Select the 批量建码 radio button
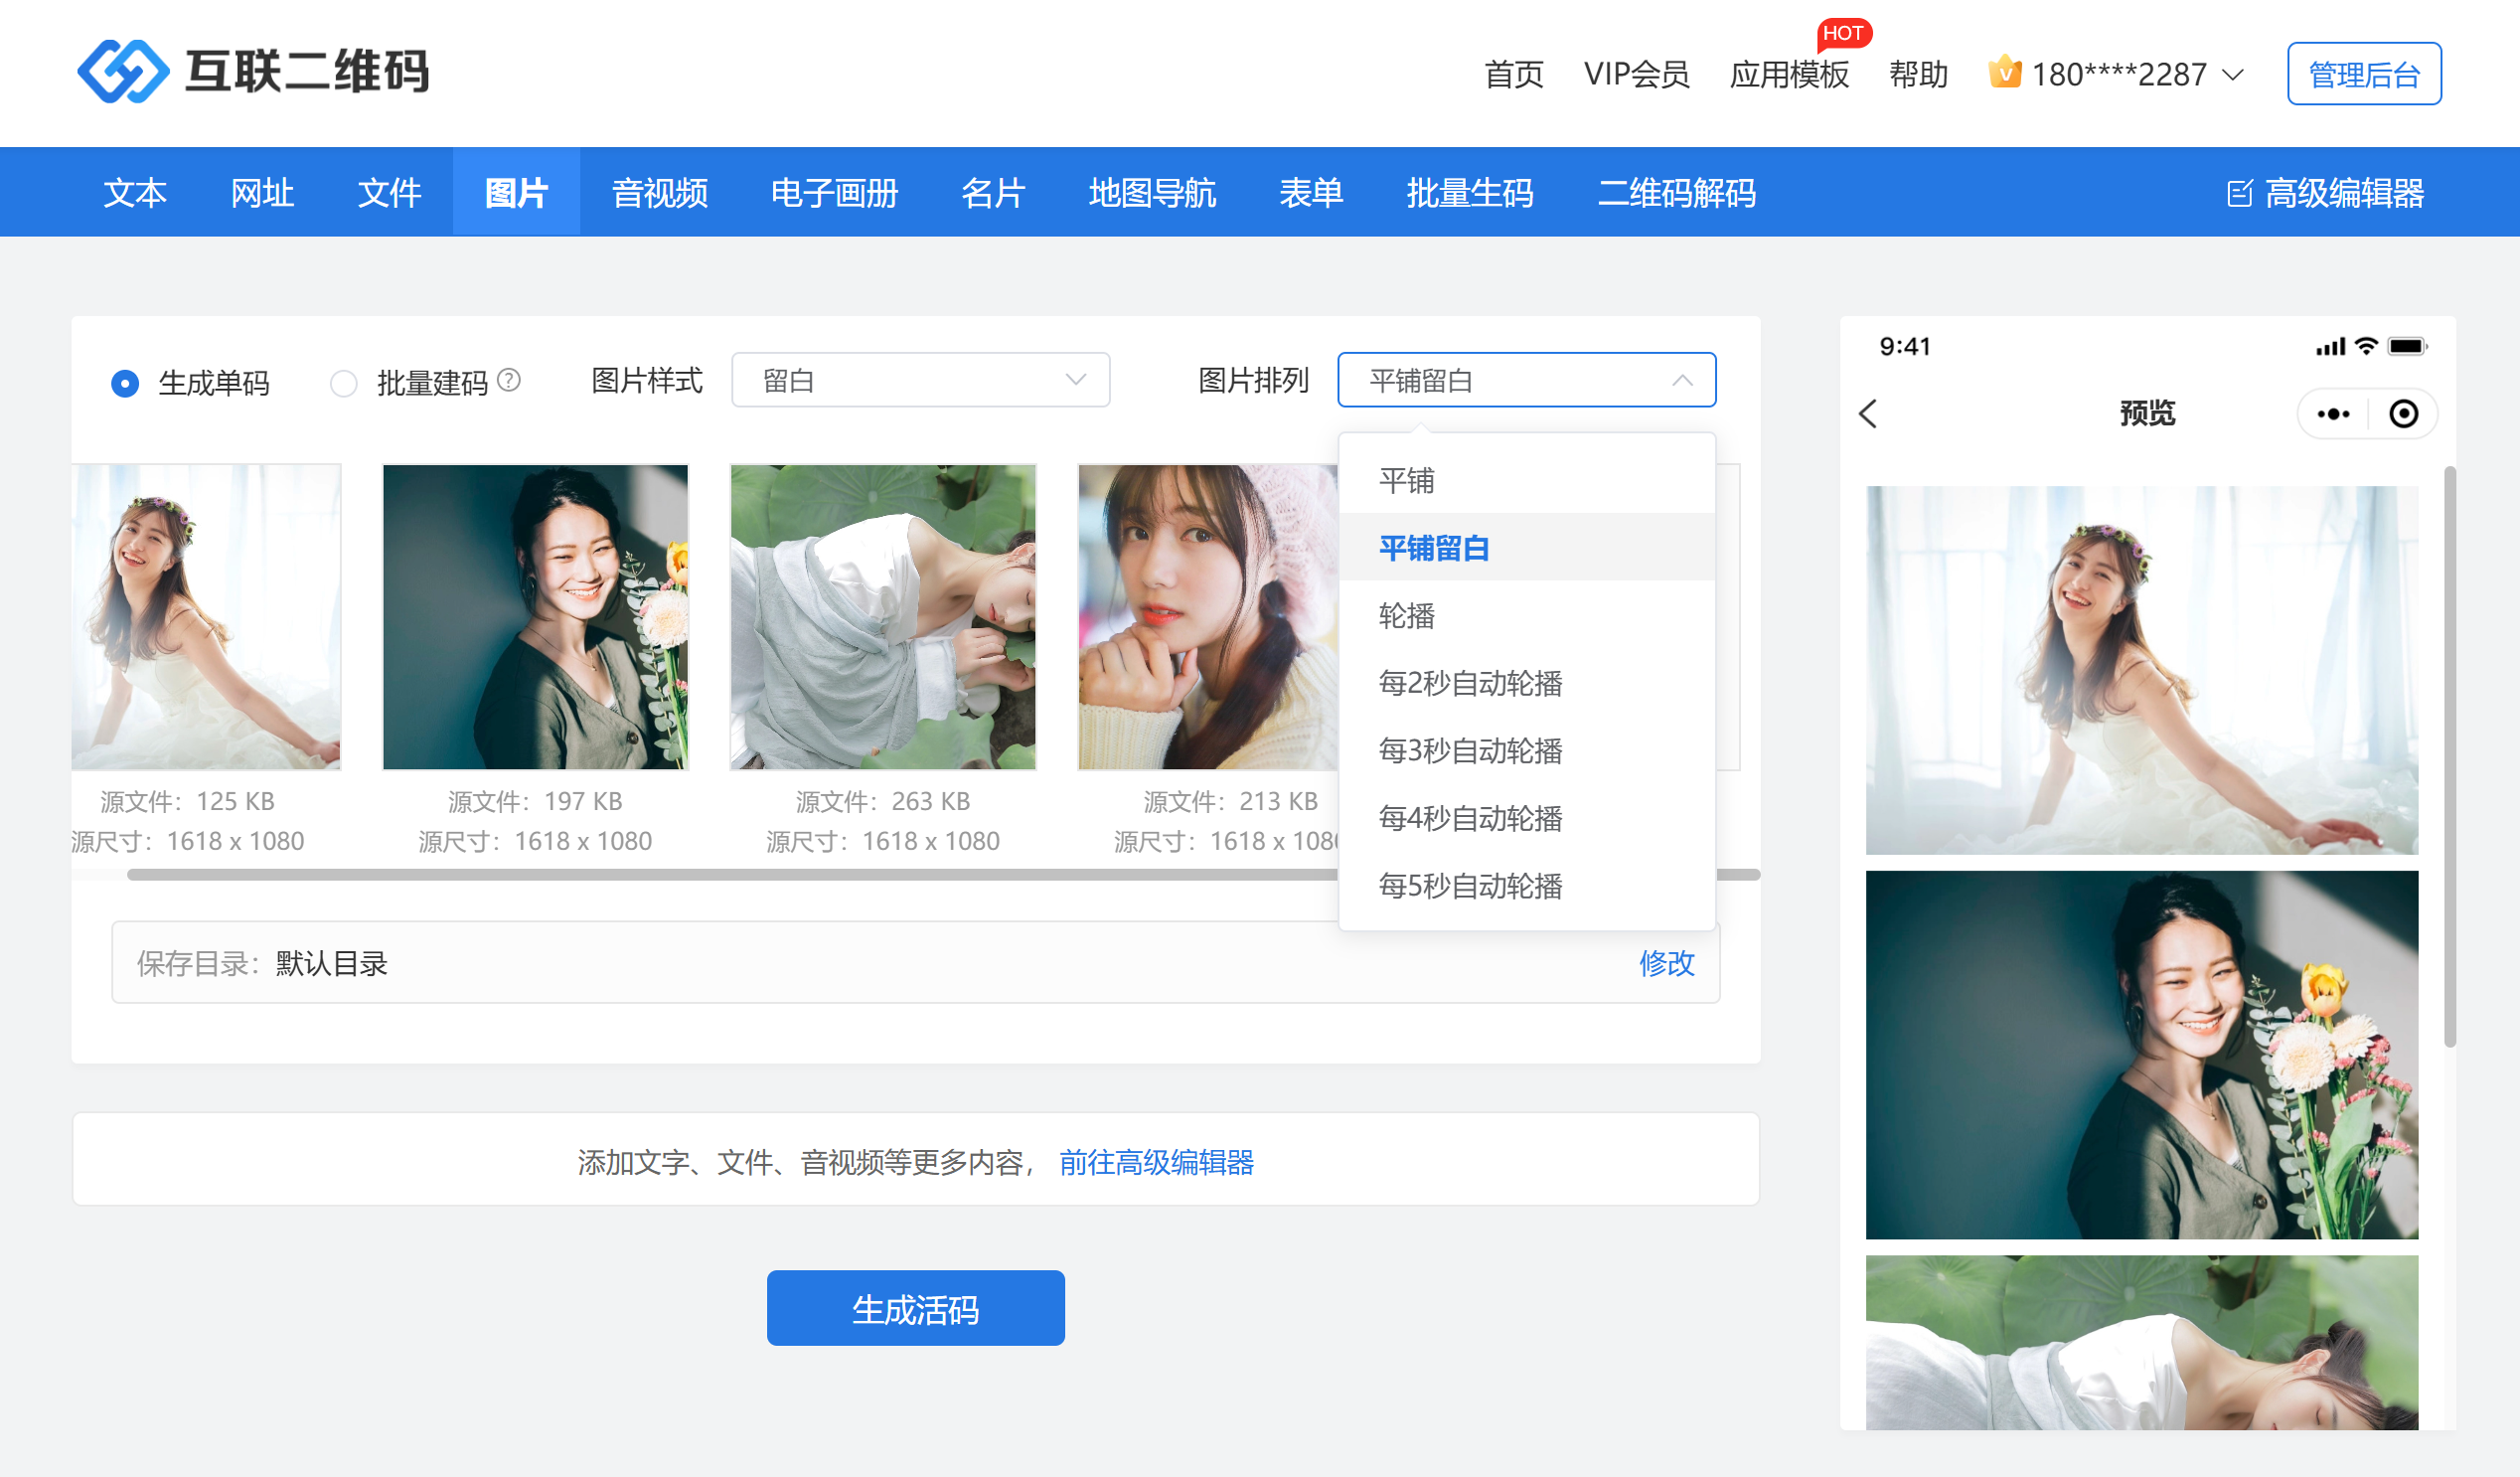Image resolution: width=2520 pixels, height=1477 pixels. tap(343, 383)
